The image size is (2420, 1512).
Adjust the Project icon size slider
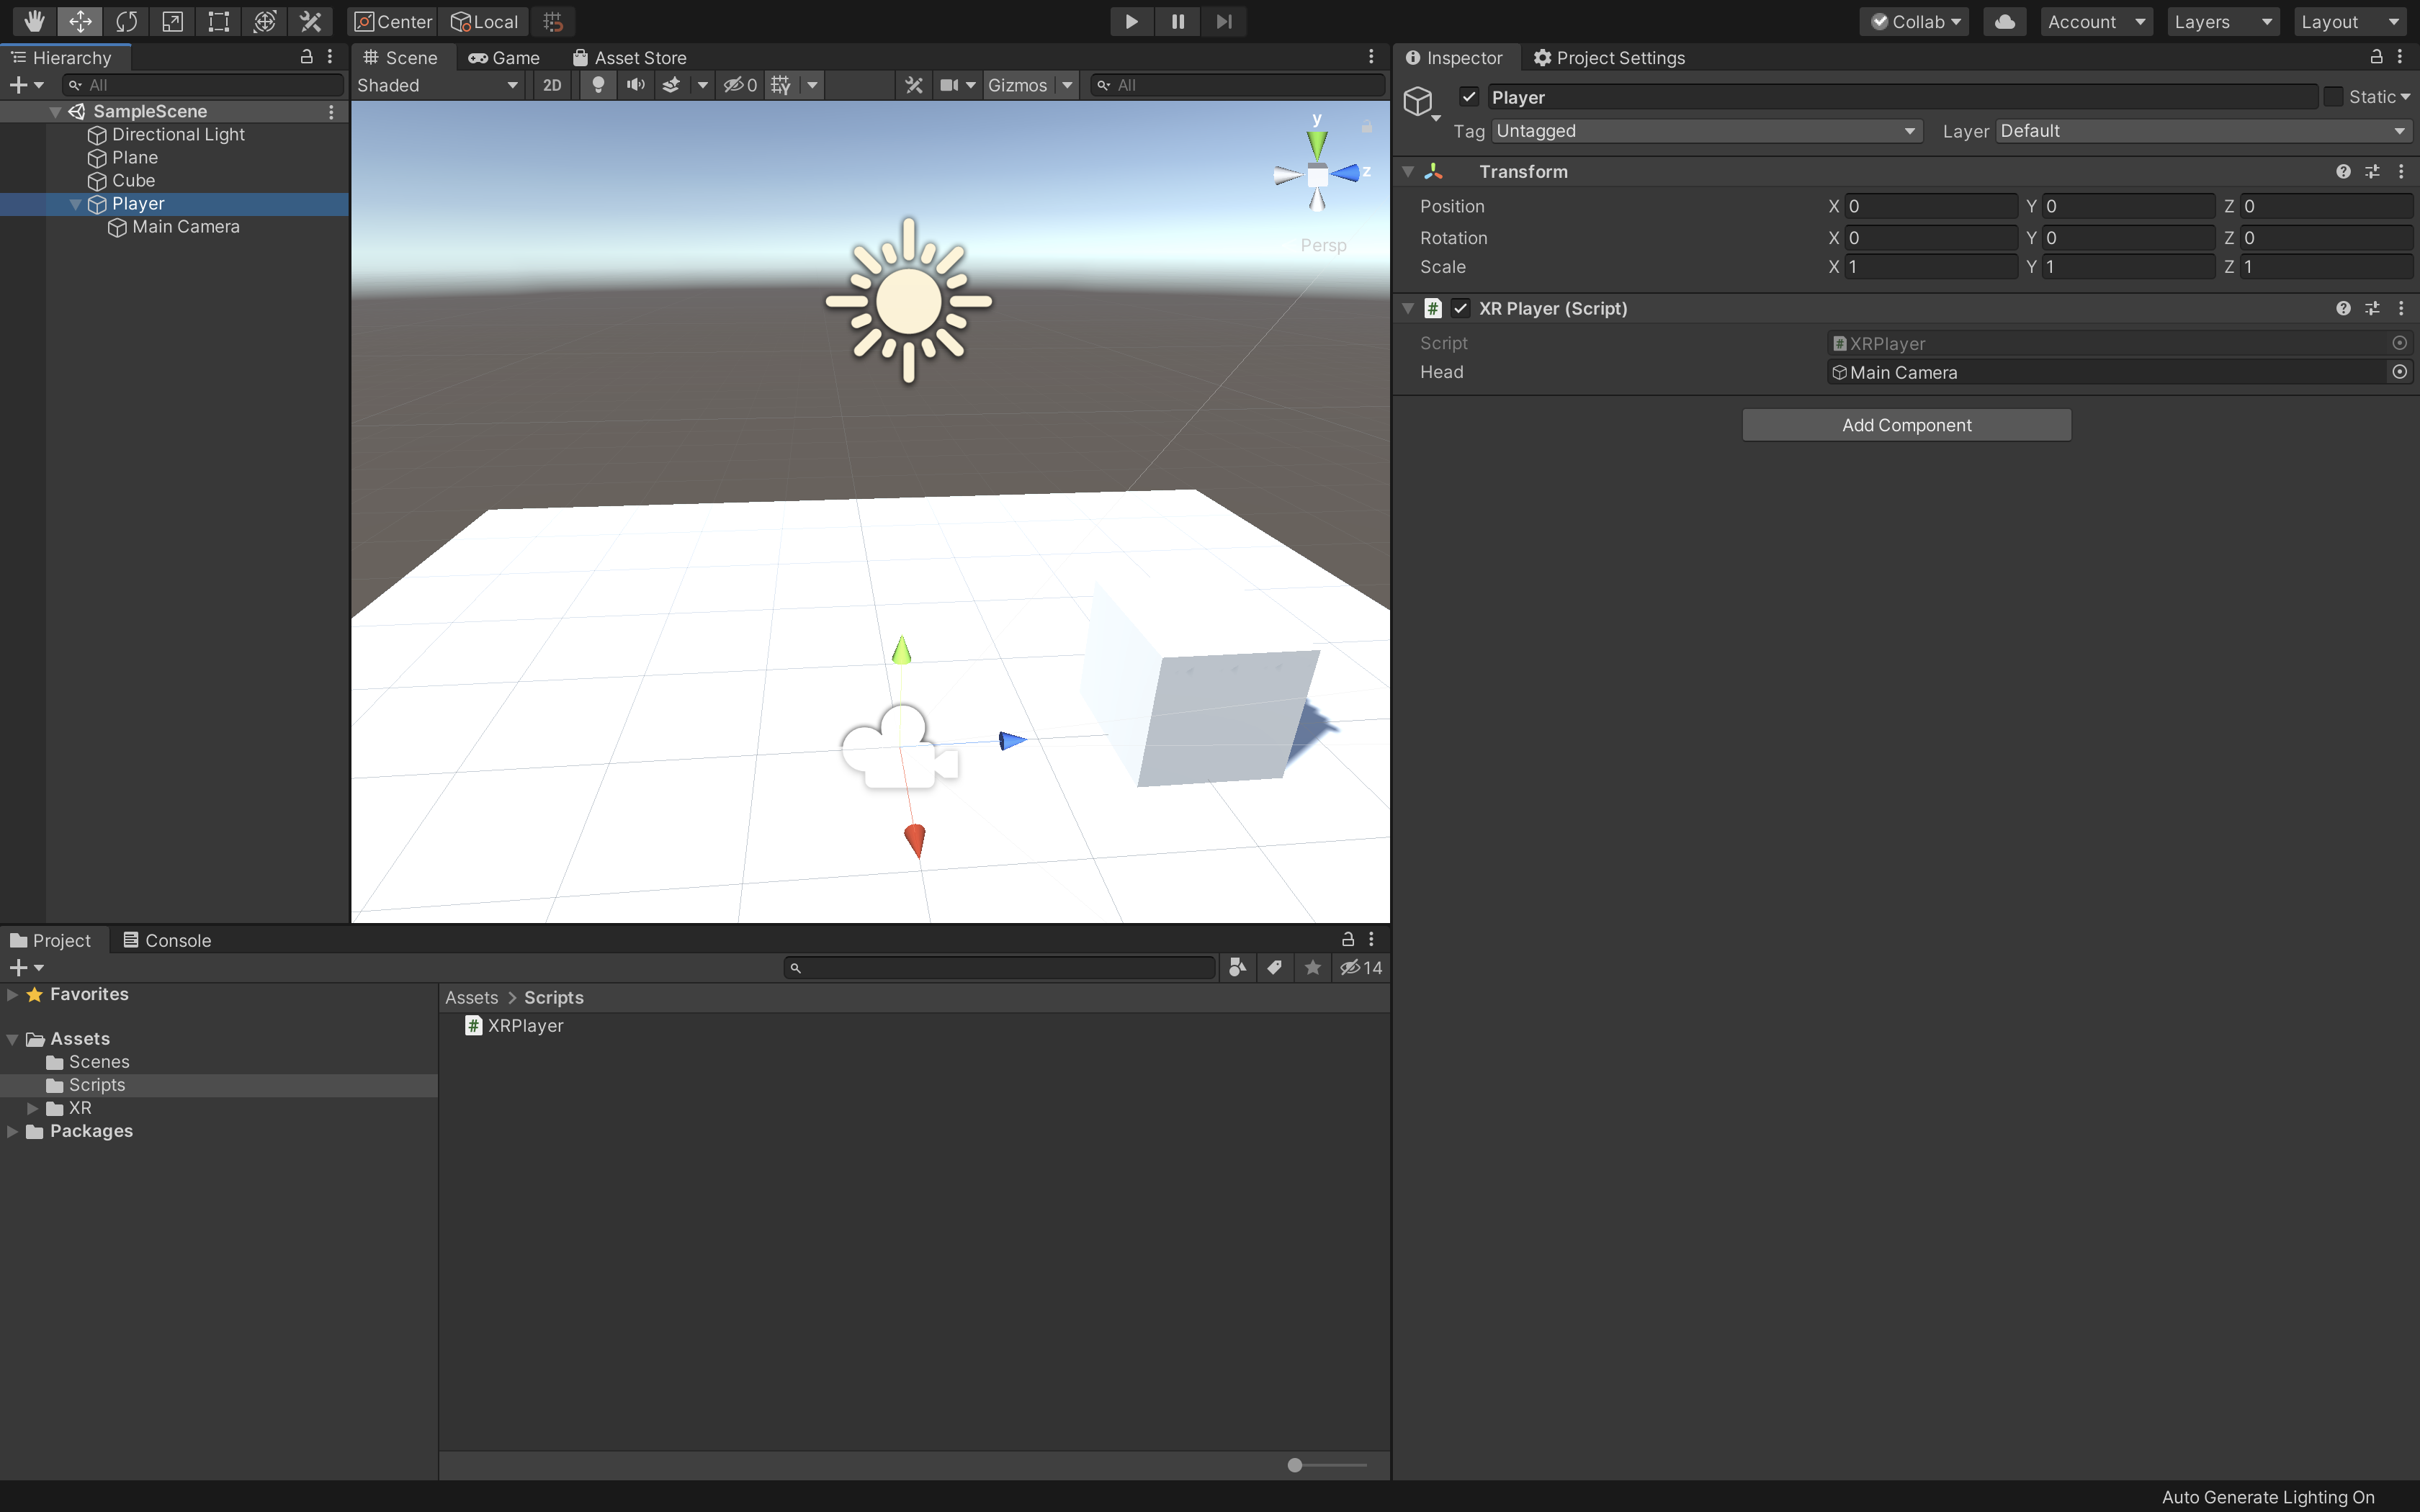(1295, 1465)
